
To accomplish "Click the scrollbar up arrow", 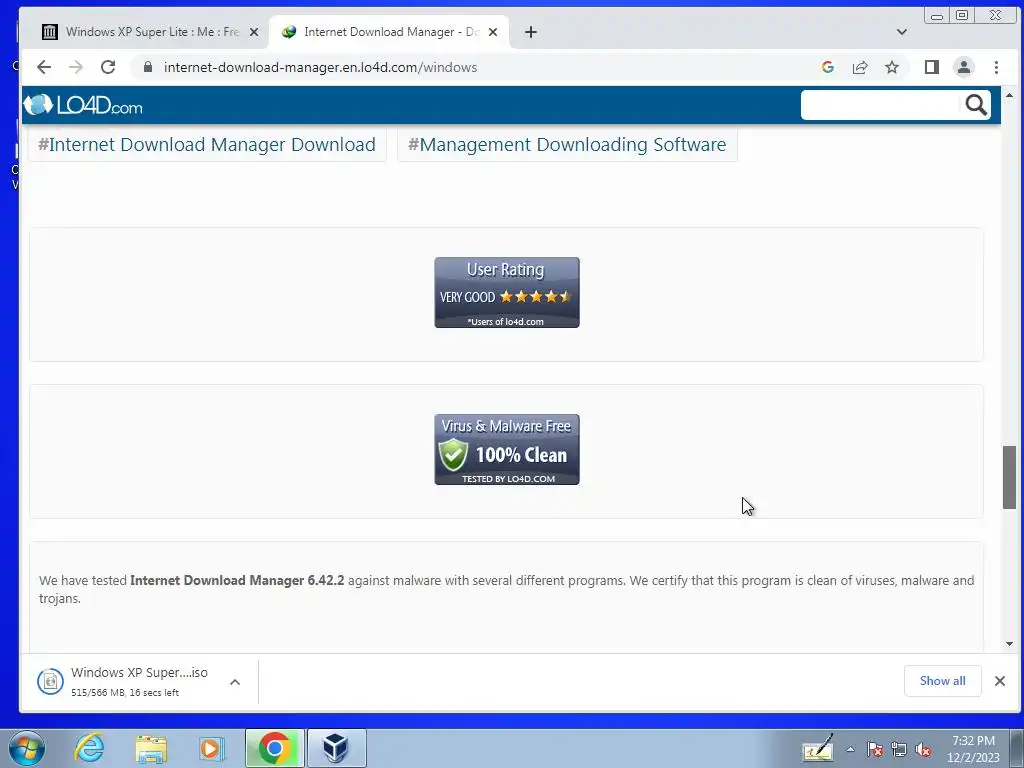I will pos(1010,96).
